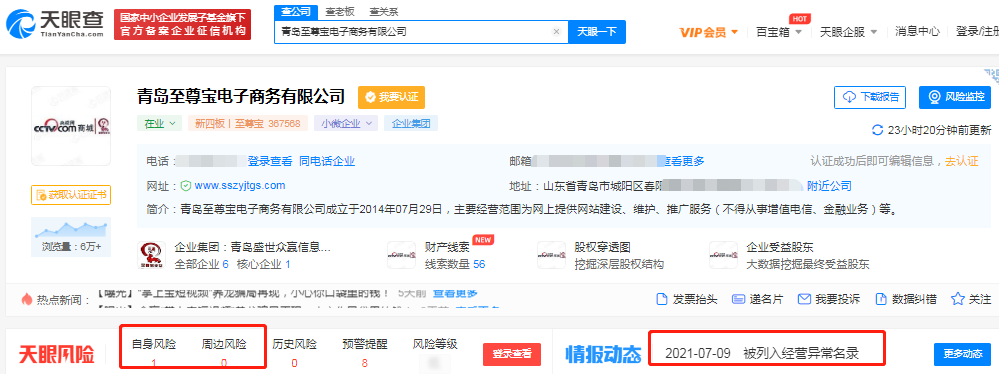Click the 自身风险 item
The width and height of the screenshot is (999, 374).
point(154,352)
